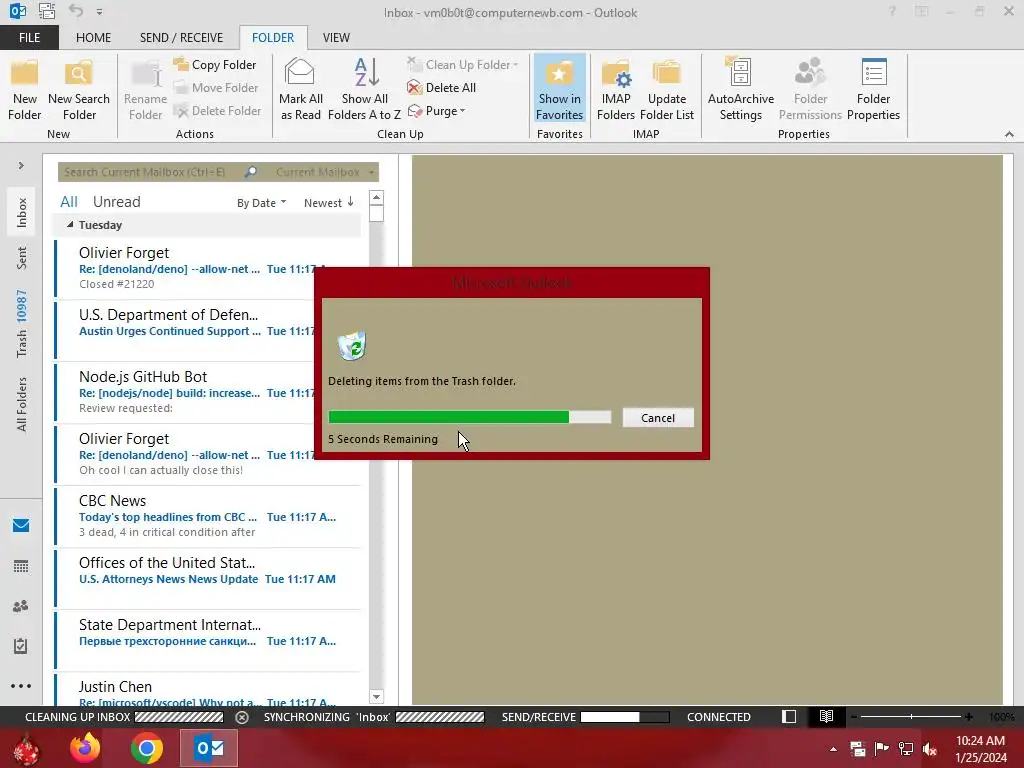Open the Trash 10987 folder

pos(22,324)
